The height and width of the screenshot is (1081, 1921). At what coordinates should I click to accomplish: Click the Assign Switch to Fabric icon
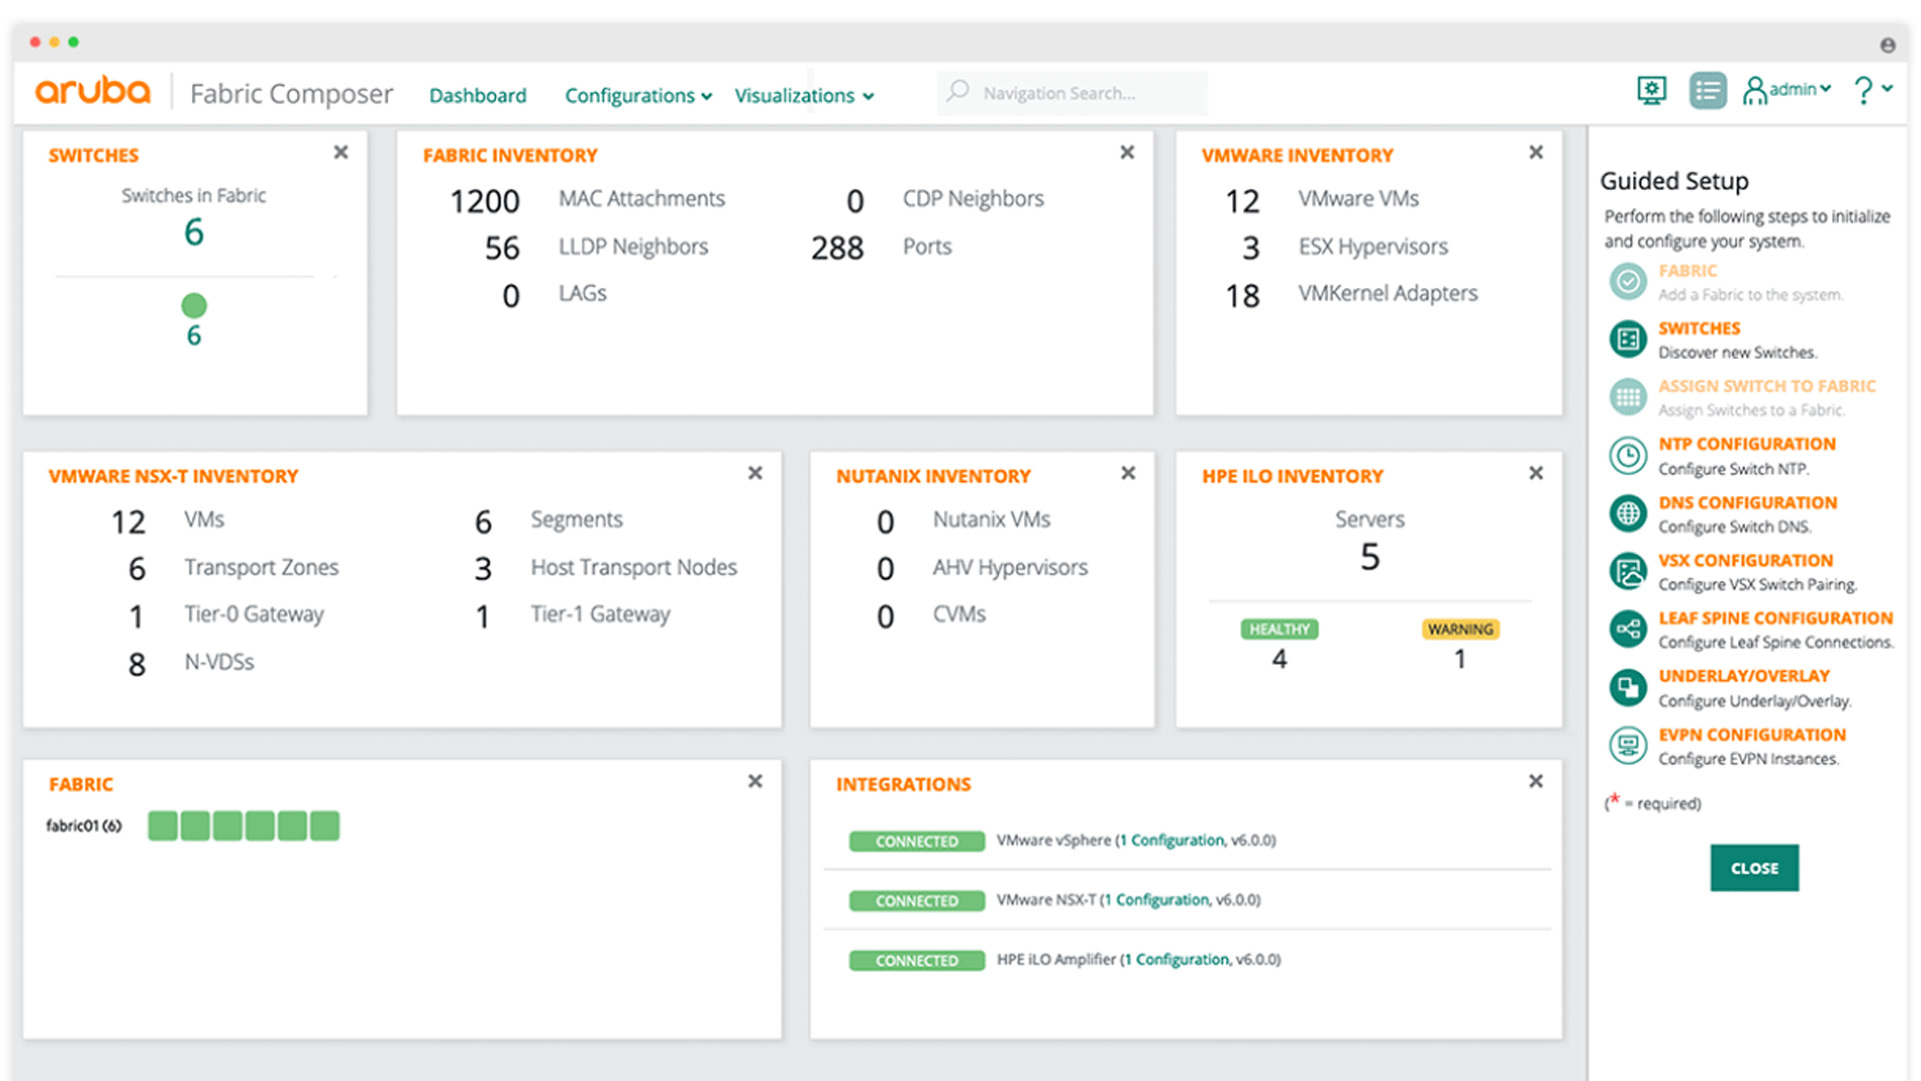click(1628, 396)
